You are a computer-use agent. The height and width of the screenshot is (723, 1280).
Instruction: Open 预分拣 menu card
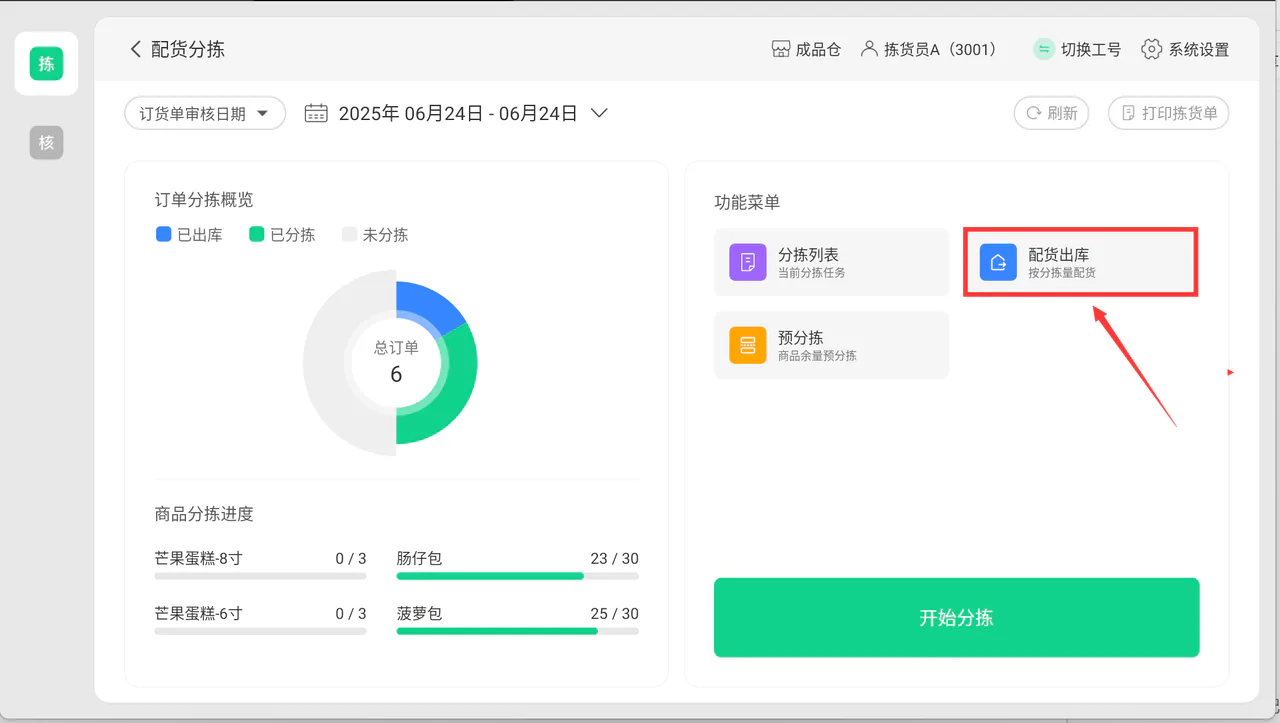click(831, 345)
